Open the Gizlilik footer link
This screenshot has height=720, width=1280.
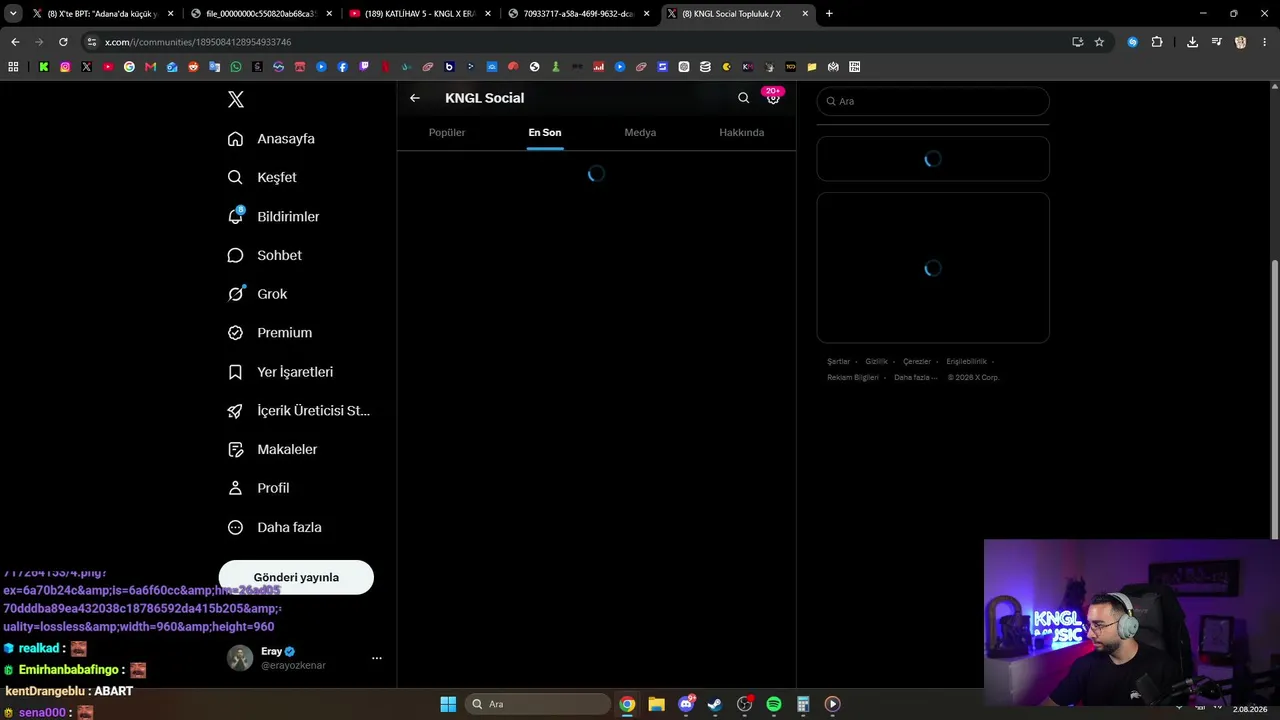[877, 362]
